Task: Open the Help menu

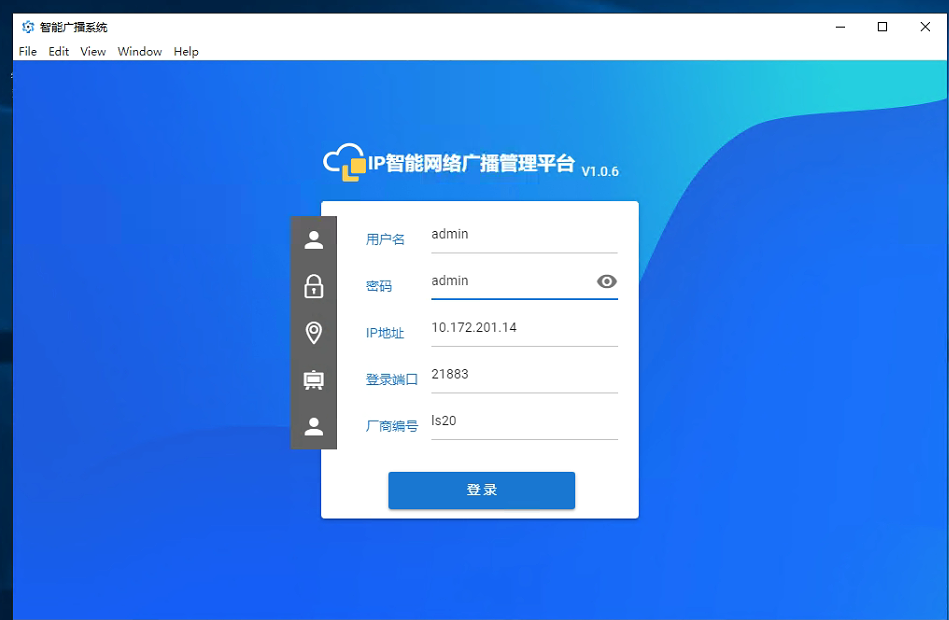Action: coord(186,51)
